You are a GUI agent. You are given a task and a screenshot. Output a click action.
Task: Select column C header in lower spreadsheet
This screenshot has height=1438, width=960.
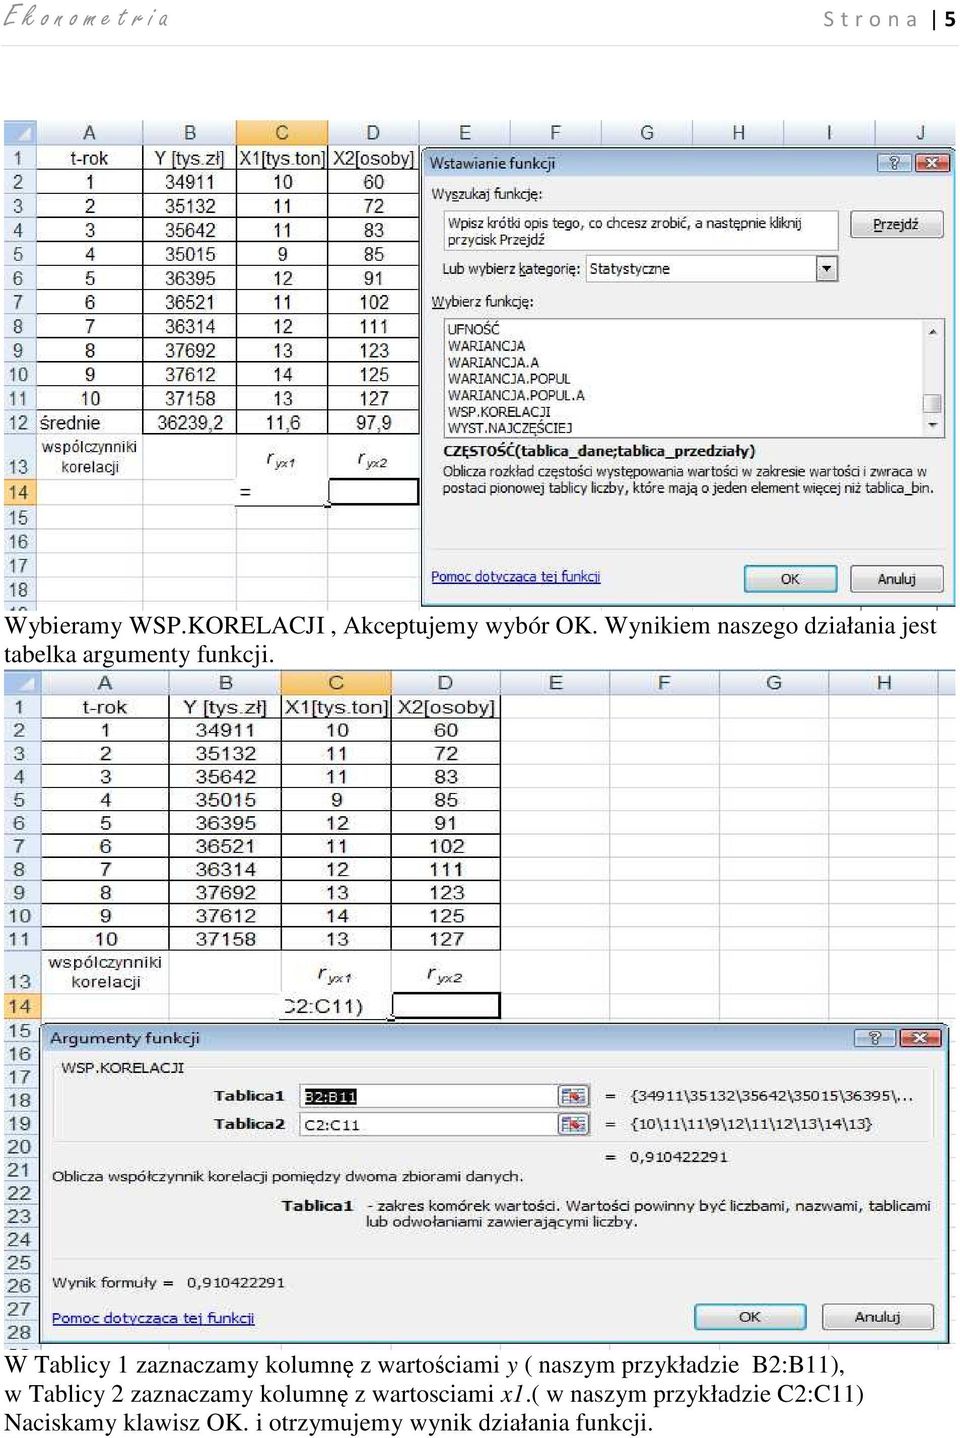(336, 683)
